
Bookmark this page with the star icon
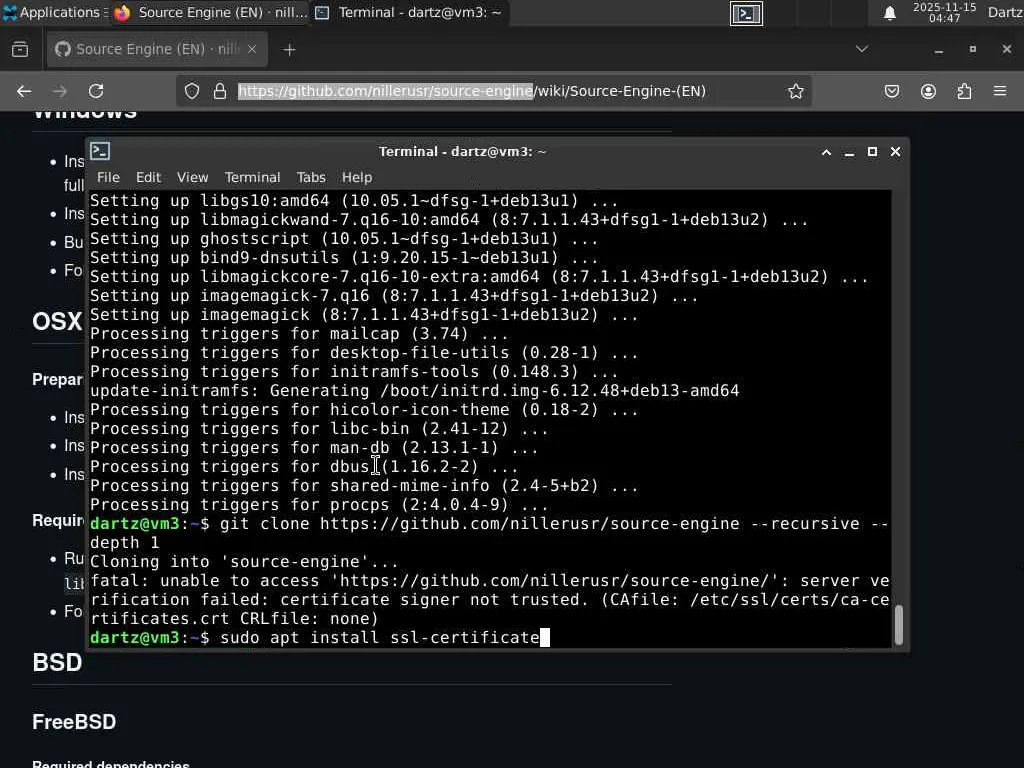(x=795, y=91)
